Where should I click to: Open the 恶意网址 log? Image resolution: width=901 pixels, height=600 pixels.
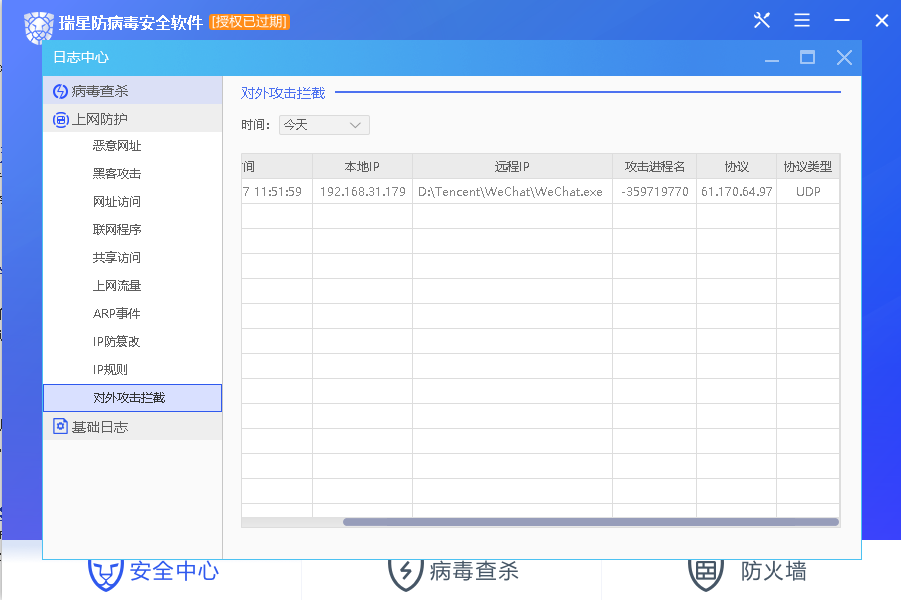point(117,146)
